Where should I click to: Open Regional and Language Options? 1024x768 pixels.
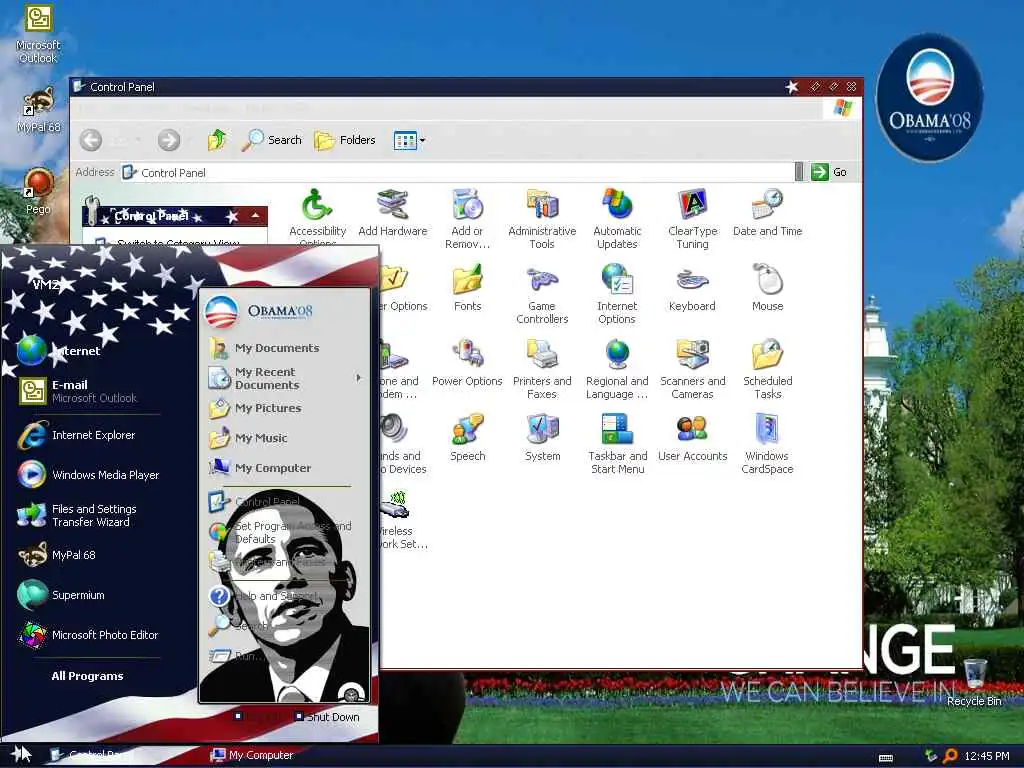pos(617,369)
